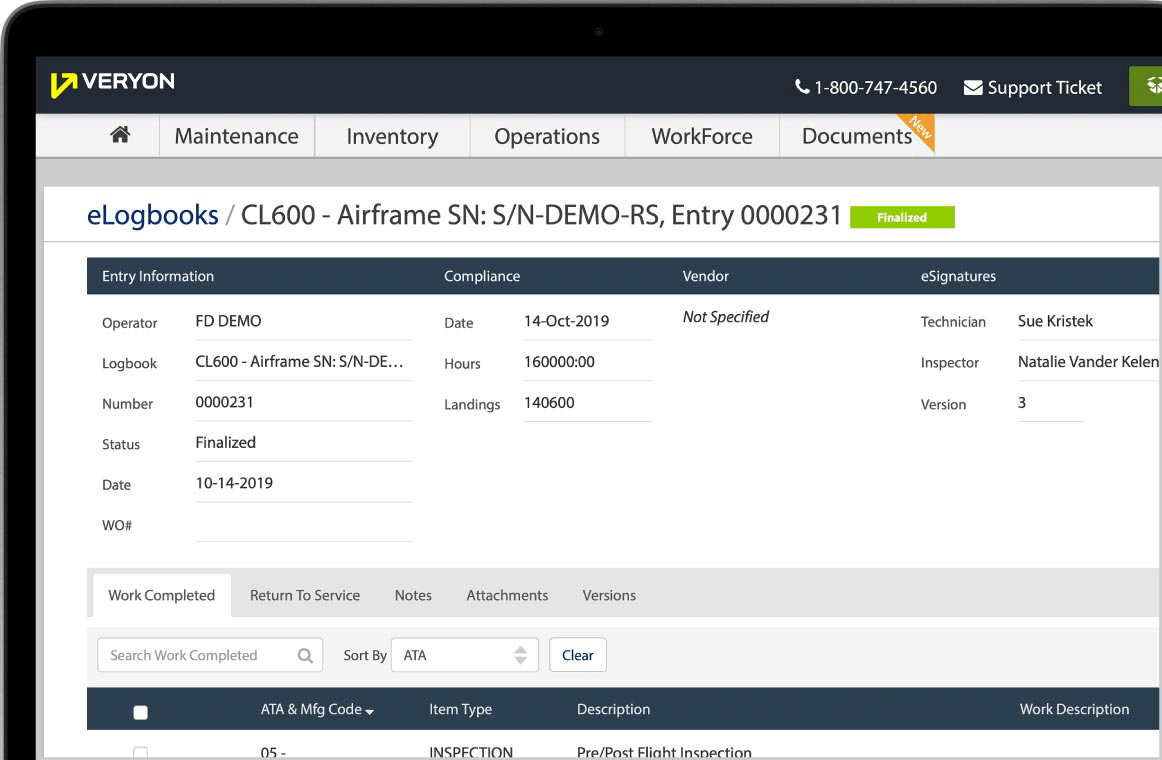
Task: Open the green package icon in top right
Action: [x=1153, y=86]
